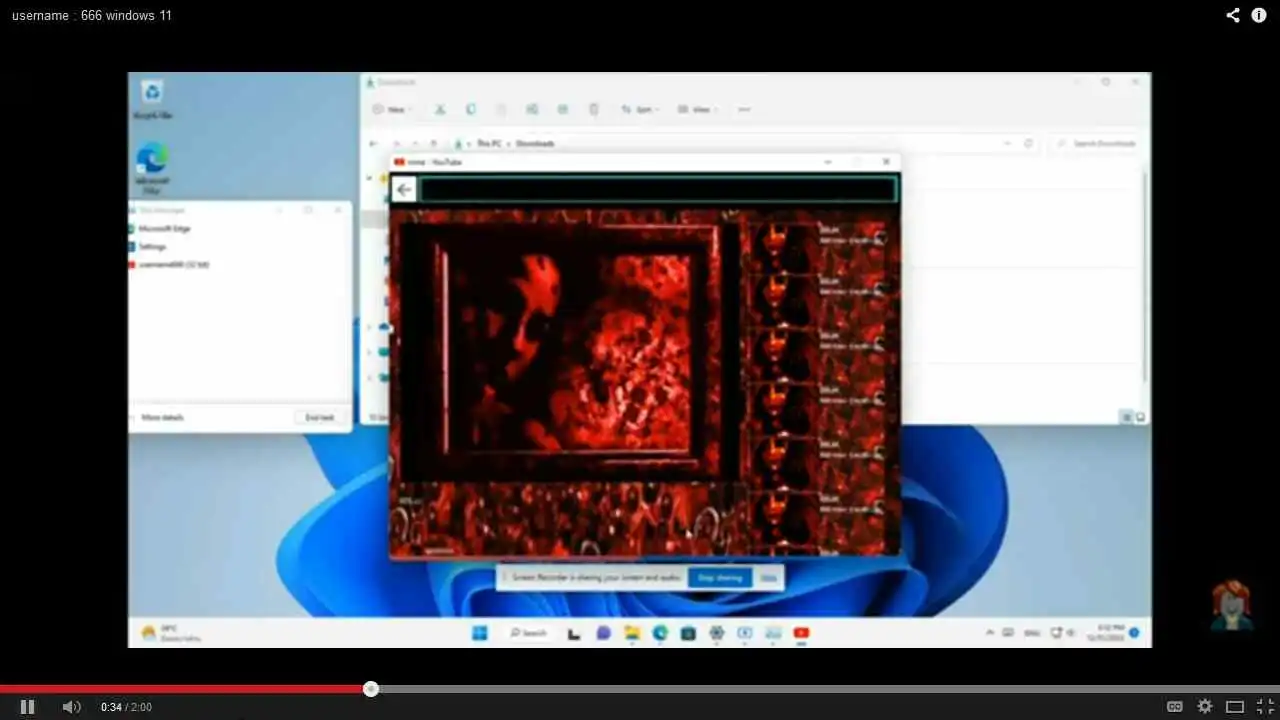The height and width of the screenshot is (720, 1280).
Task: Click the taskbar clock and date
Action: [x=1105, y=633]
